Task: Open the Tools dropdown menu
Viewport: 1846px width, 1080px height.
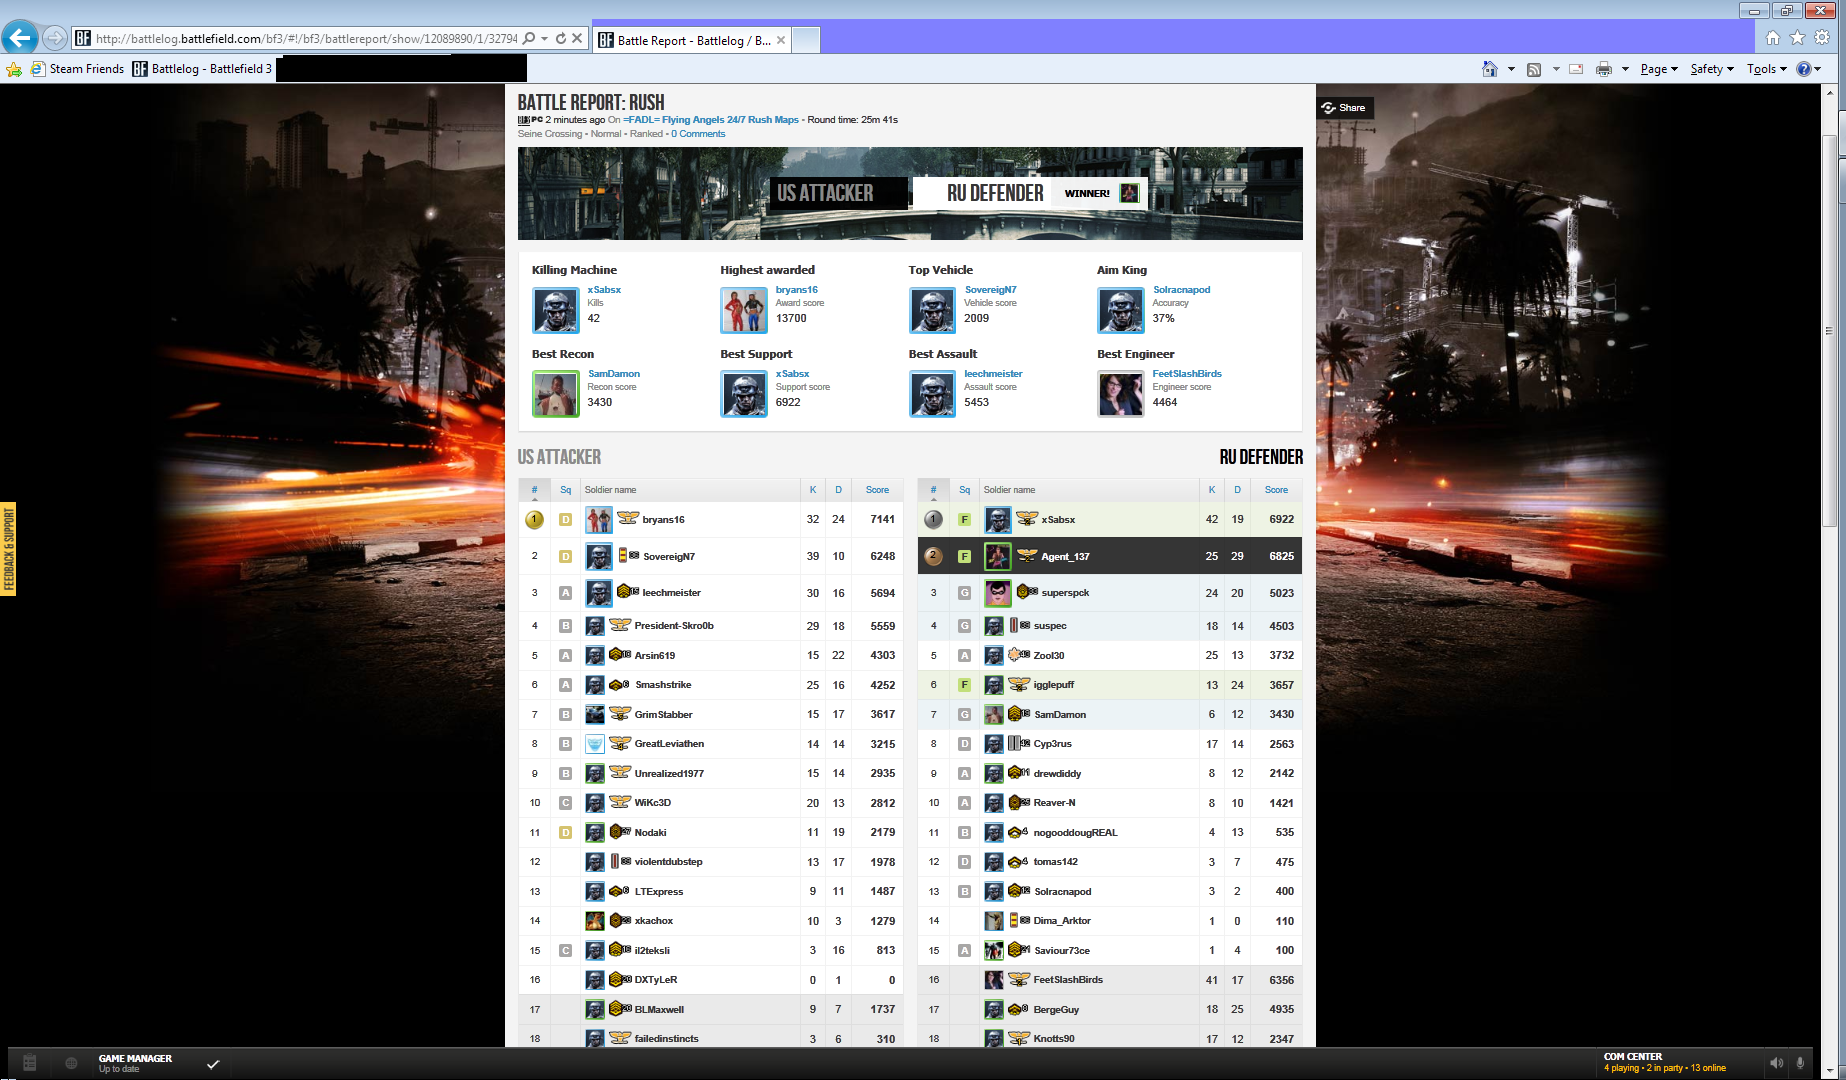Action: (x=1766, y=69)
